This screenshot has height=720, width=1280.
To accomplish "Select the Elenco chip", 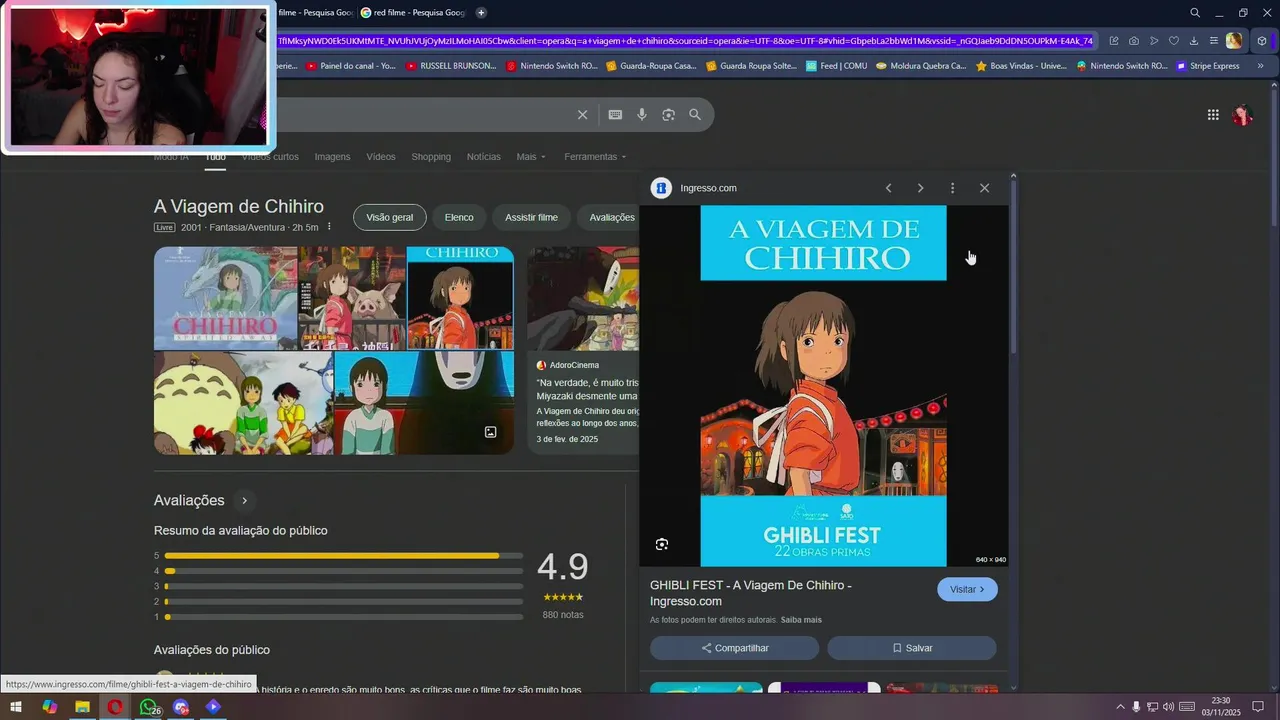I will pyautogui.click(x=459, y=217).
